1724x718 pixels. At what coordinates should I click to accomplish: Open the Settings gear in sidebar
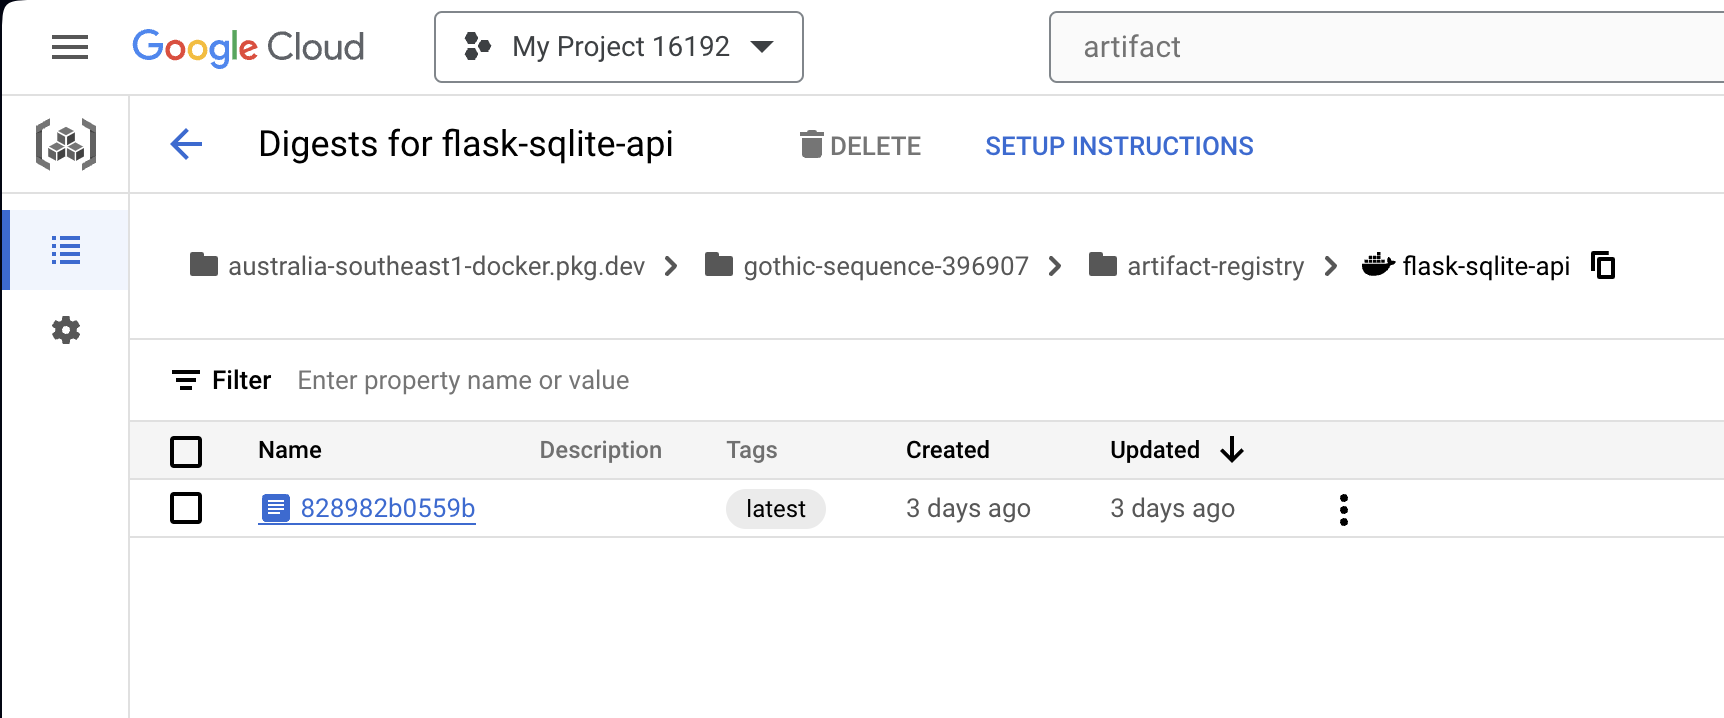tap(66, 330)
